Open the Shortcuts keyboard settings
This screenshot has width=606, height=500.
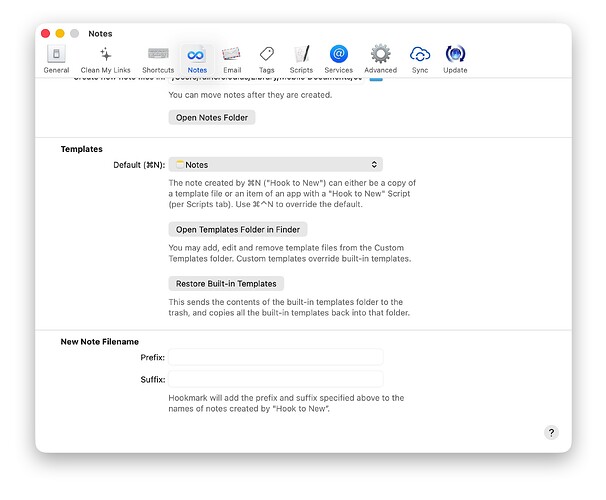click(x=158, y=59)
